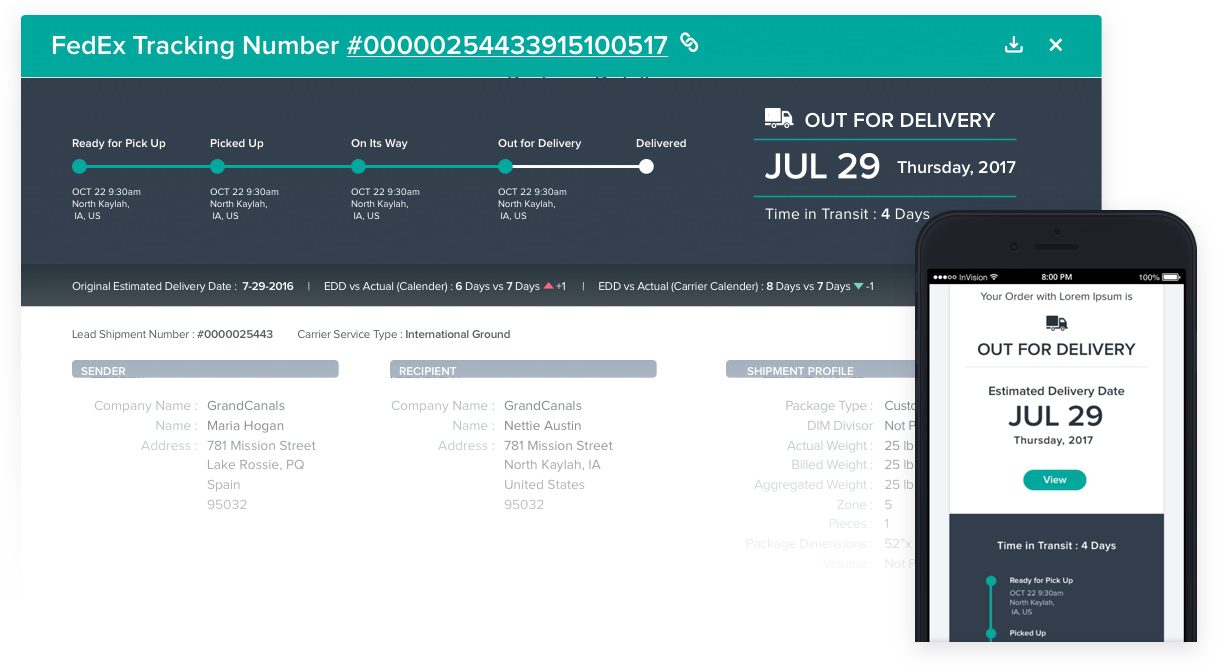1218x669 pixels.
Task: Click the green down triangle -1 indicator
Action: pos(858,287)
